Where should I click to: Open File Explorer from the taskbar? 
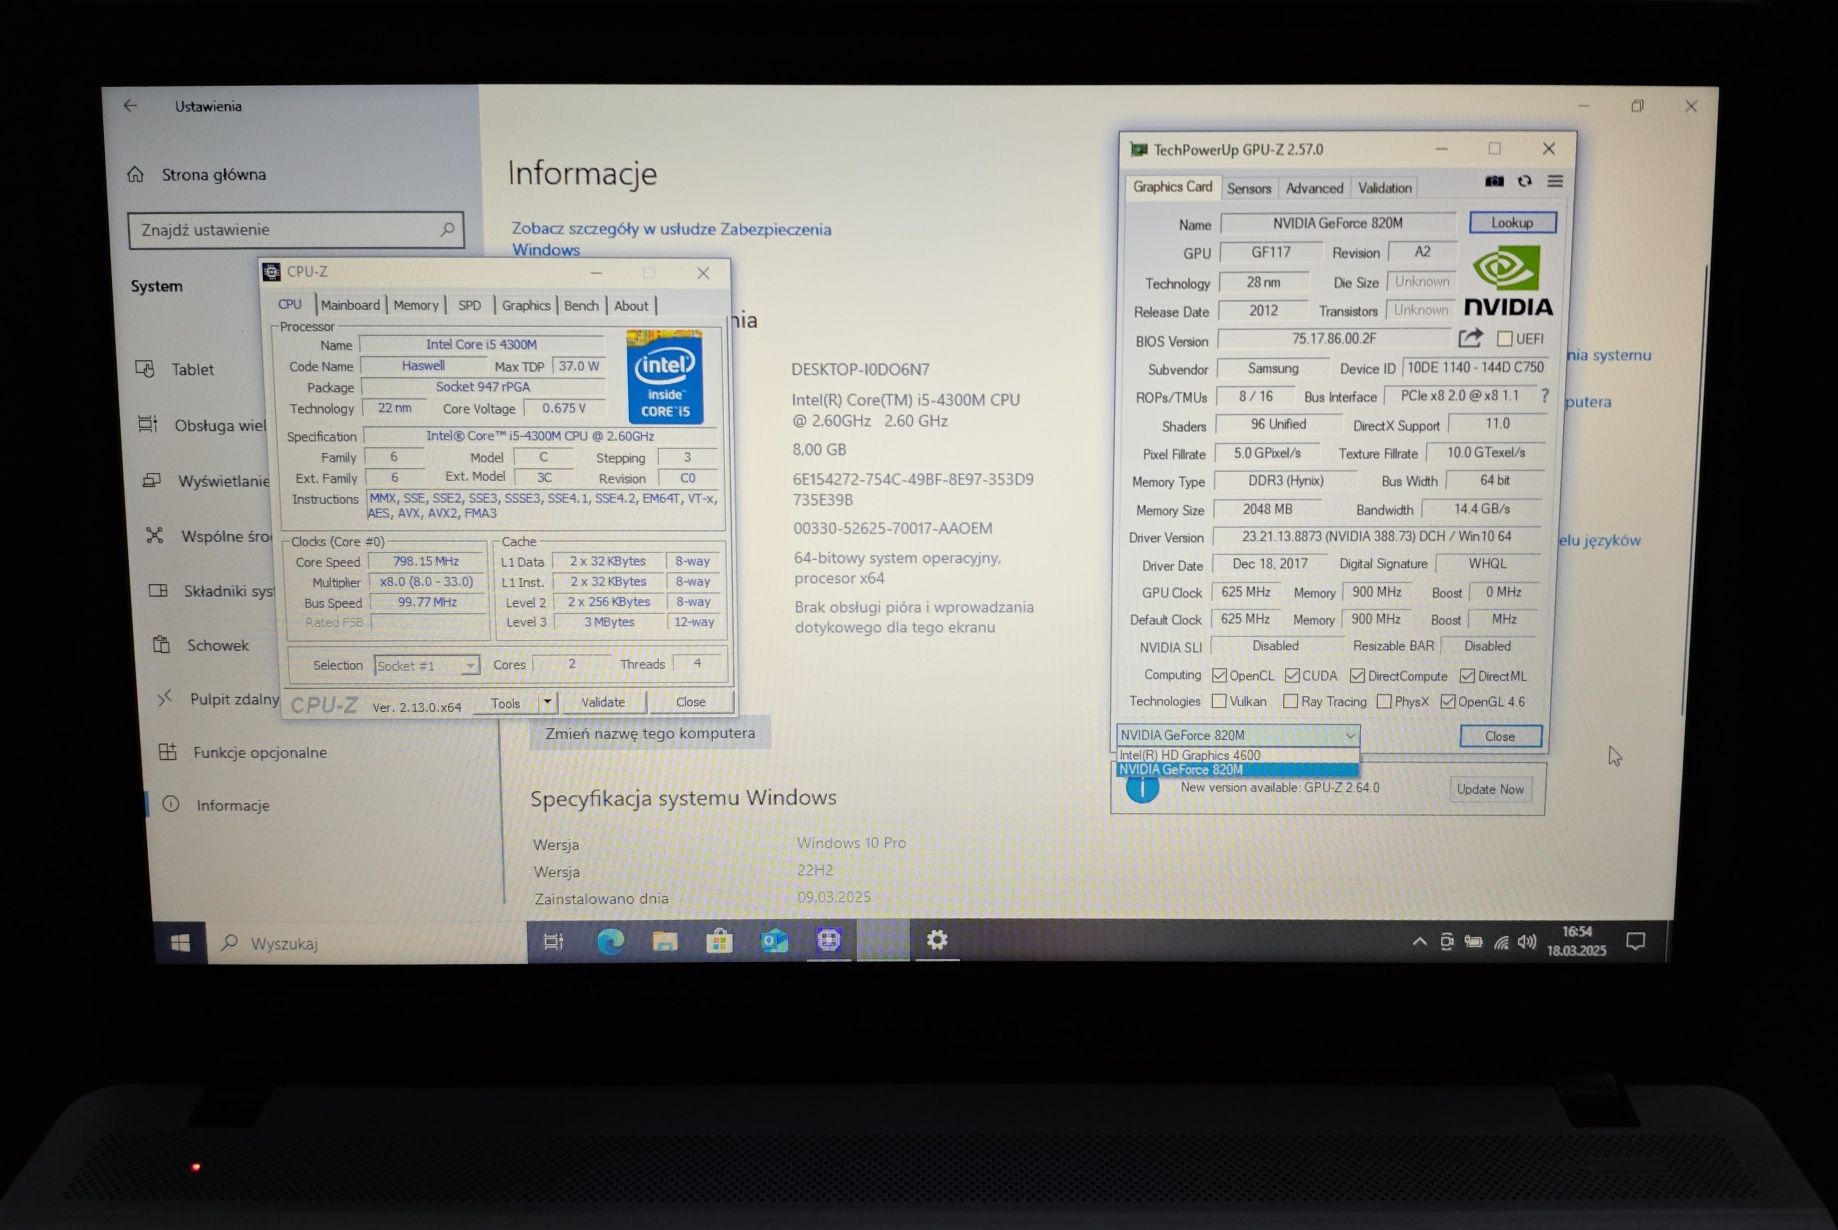tap(665, 941)
